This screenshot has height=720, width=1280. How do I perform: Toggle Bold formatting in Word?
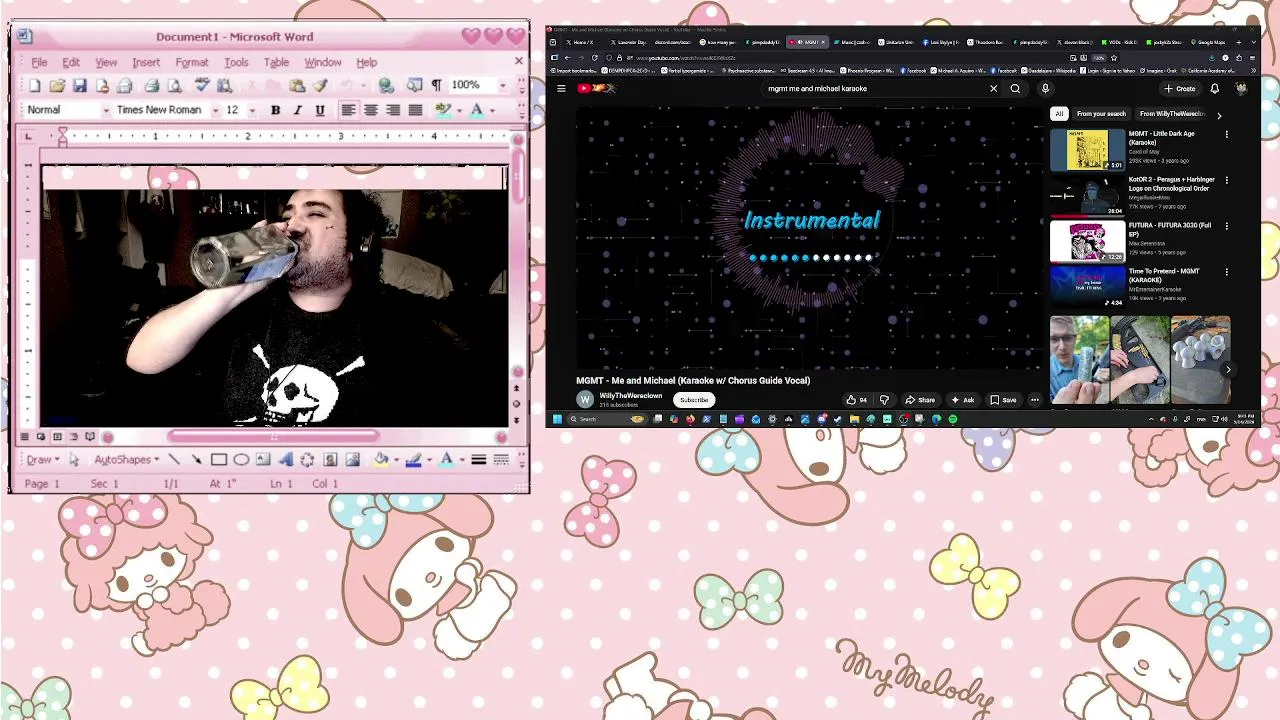coord(275,110)
